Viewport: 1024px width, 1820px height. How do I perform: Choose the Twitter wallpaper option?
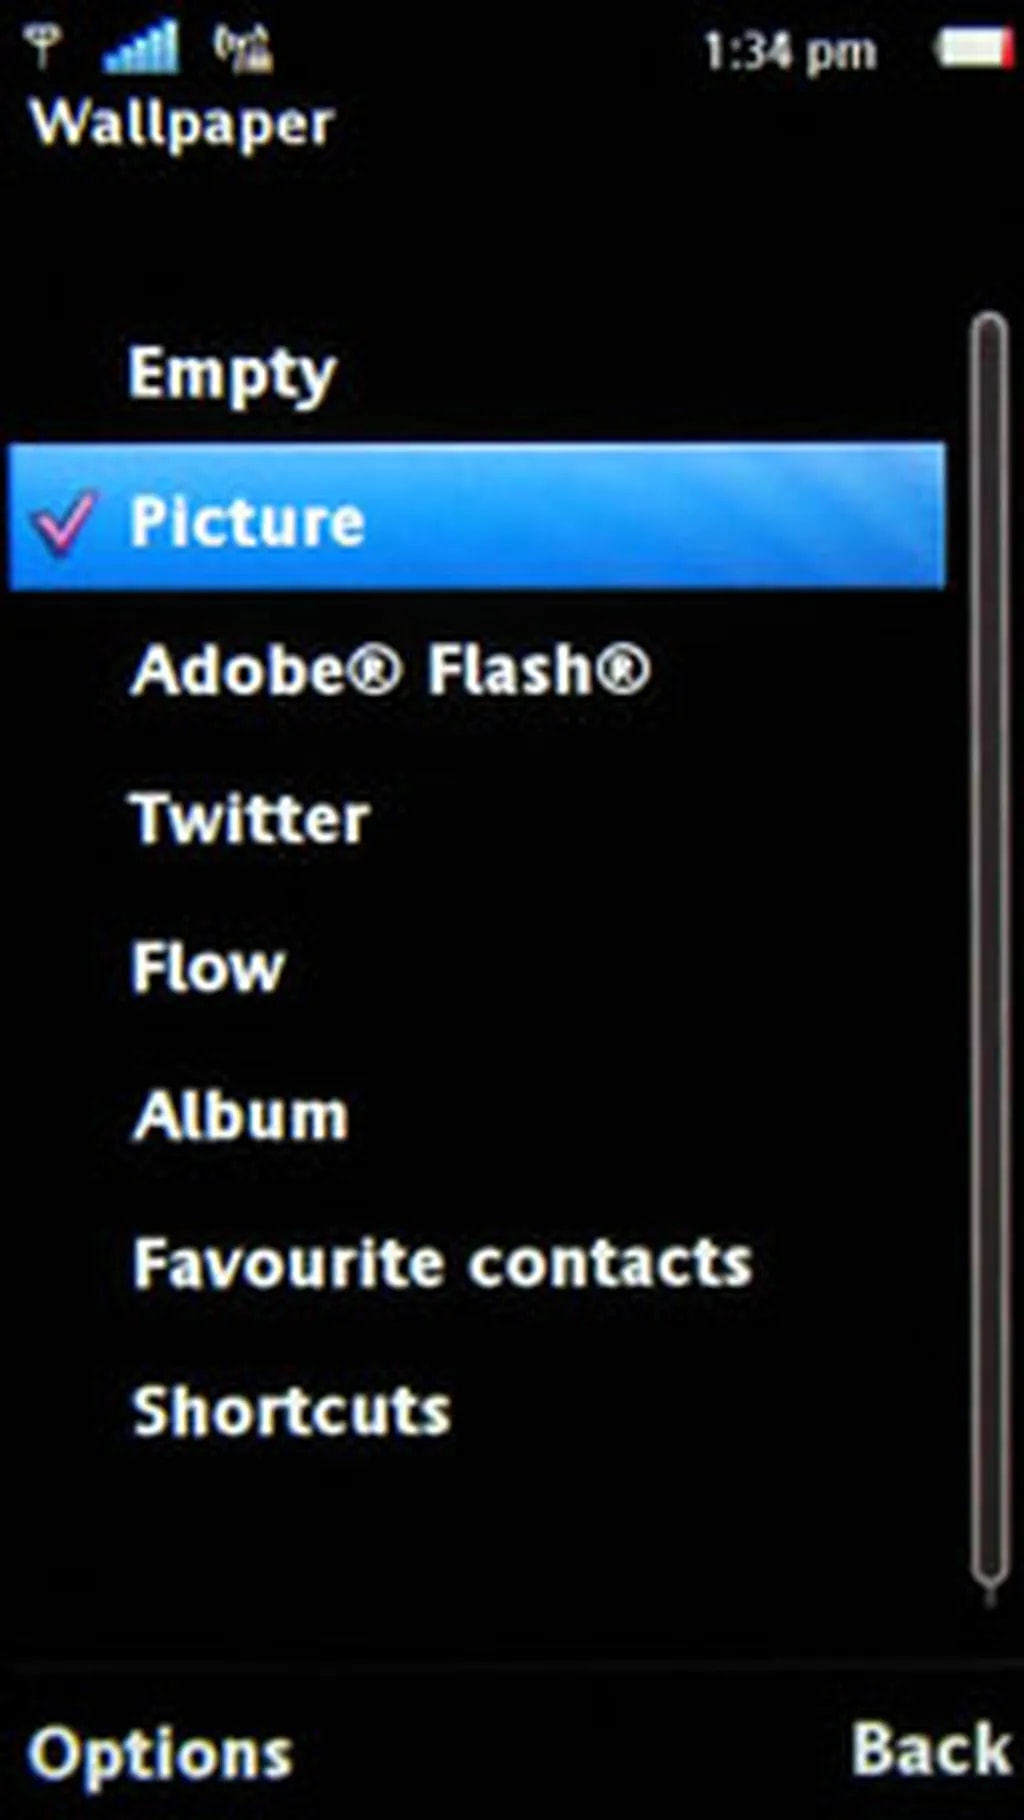point(250,818)
